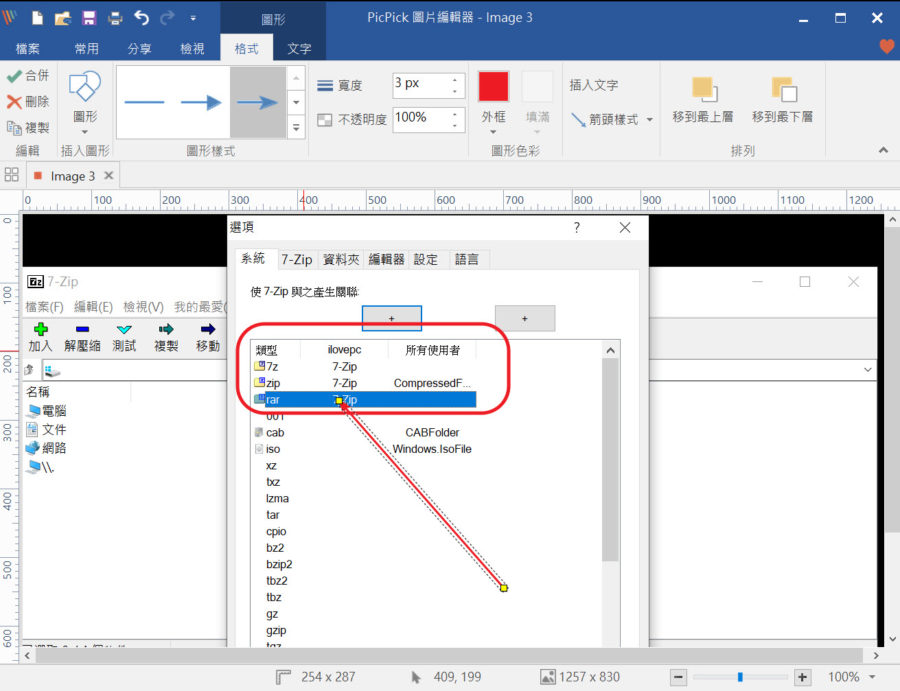Click the 不透明度 opacity value field
900x691 pixels.
click(421, 119)
